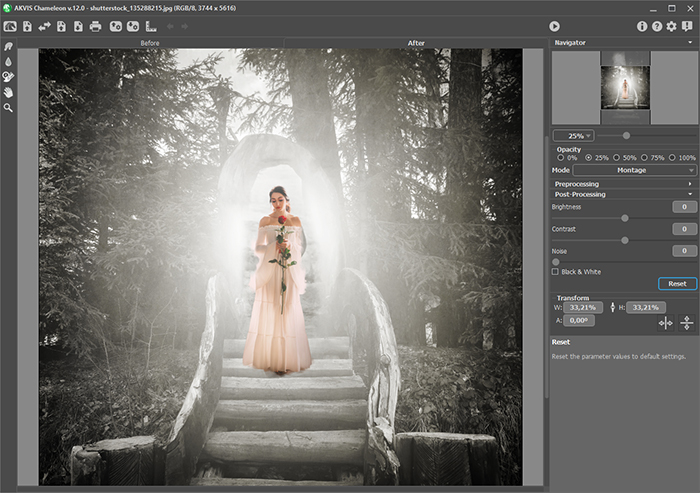Toggle the rulers and scale icon

(x=151, y=26)
